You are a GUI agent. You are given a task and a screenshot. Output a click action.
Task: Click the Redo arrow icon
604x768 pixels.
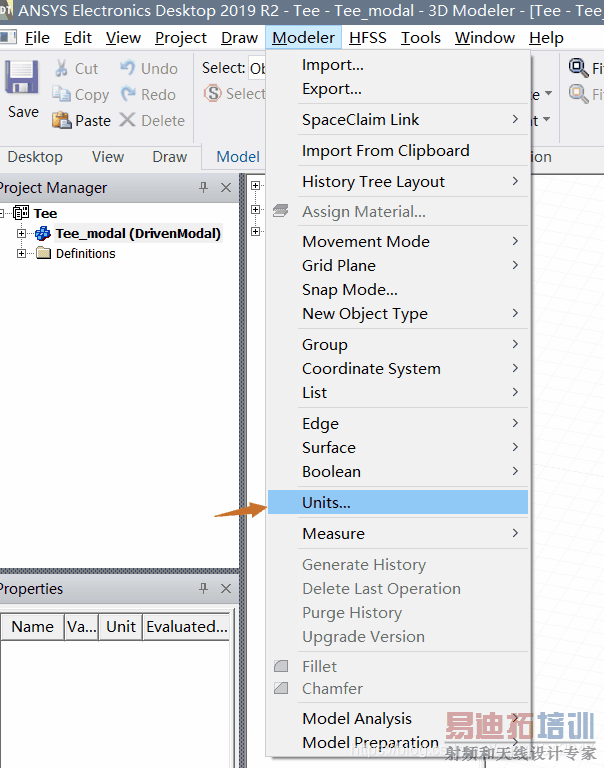pos(128,94)
